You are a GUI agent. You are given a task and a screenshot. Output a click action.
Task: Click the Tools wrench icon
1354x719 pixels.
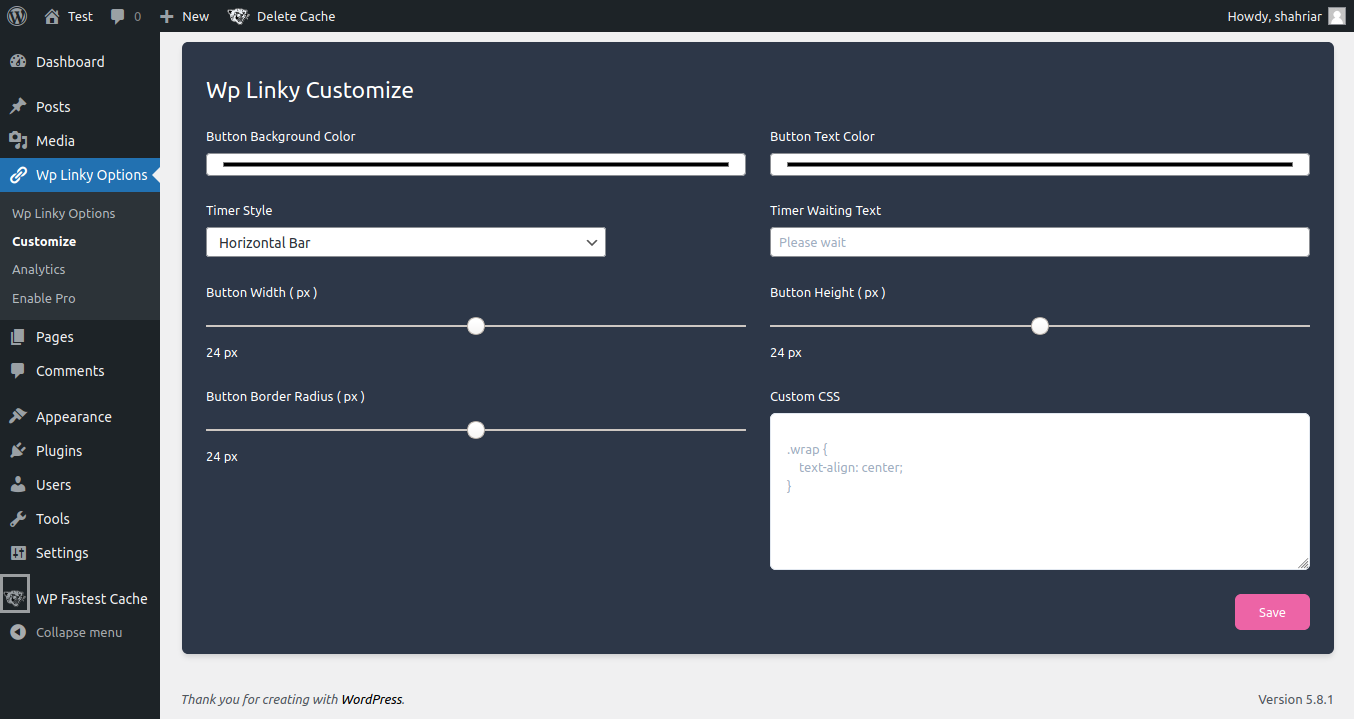pyautogui.click(x=18, y=519)
